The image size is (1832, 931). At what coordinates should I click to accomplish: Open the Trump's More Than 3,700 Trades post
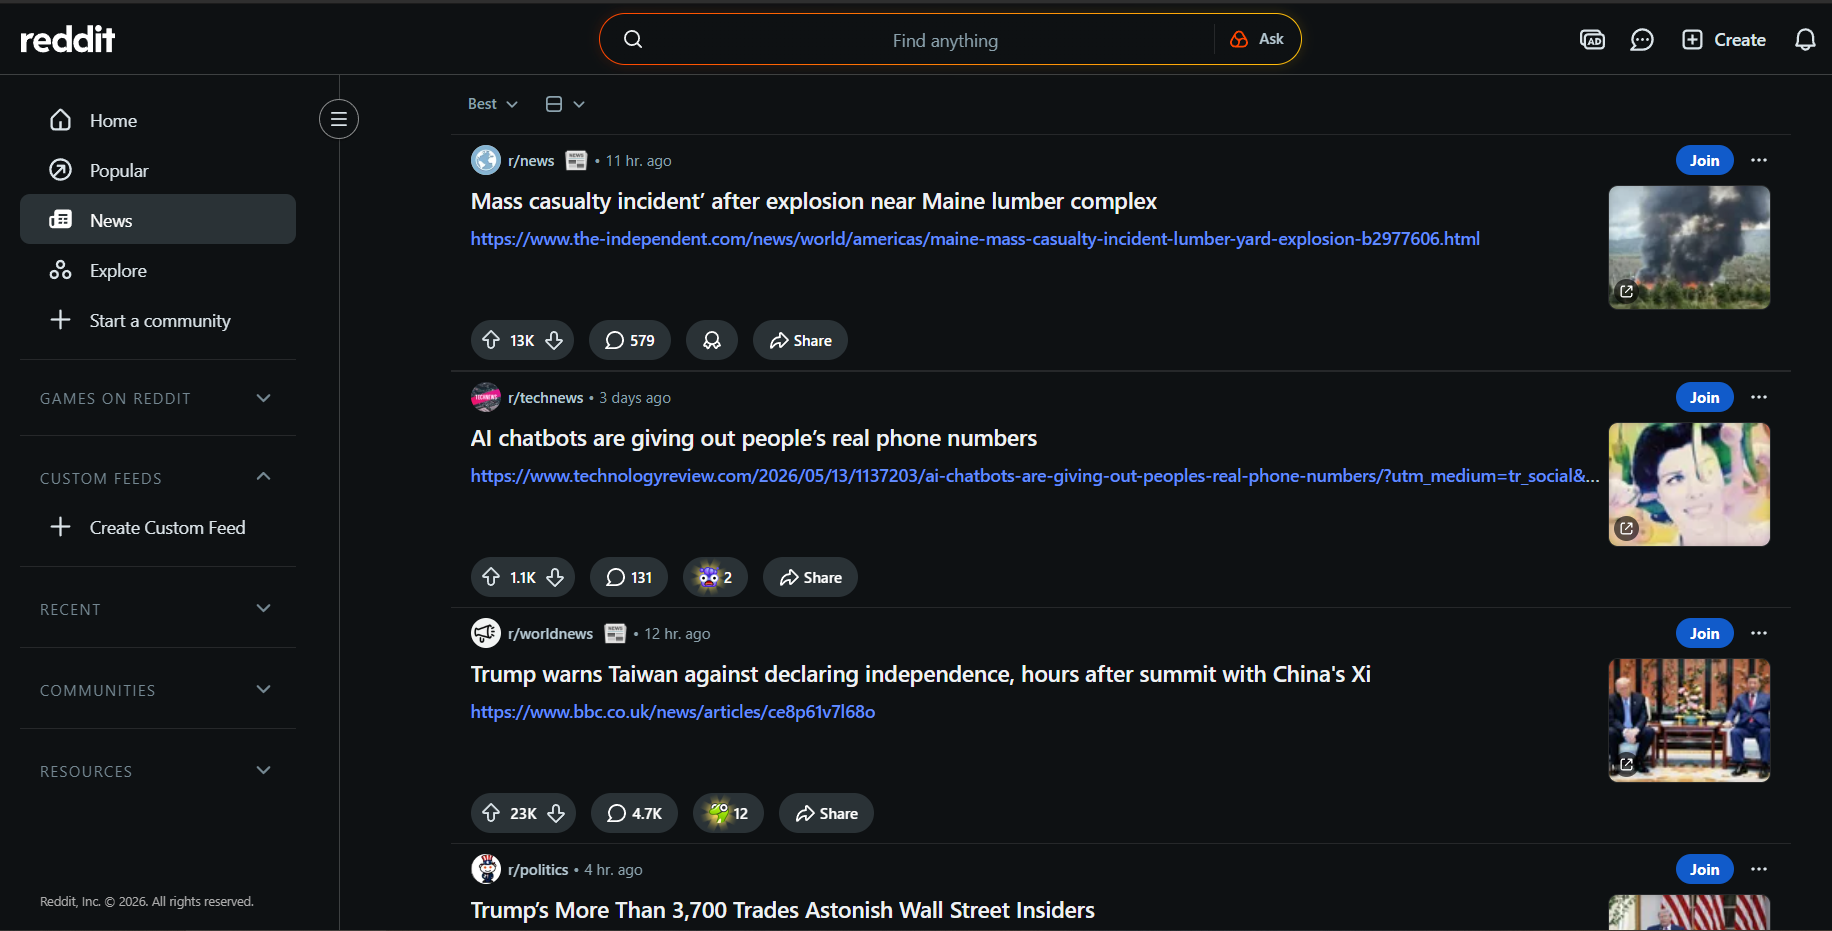pos(783,910)
